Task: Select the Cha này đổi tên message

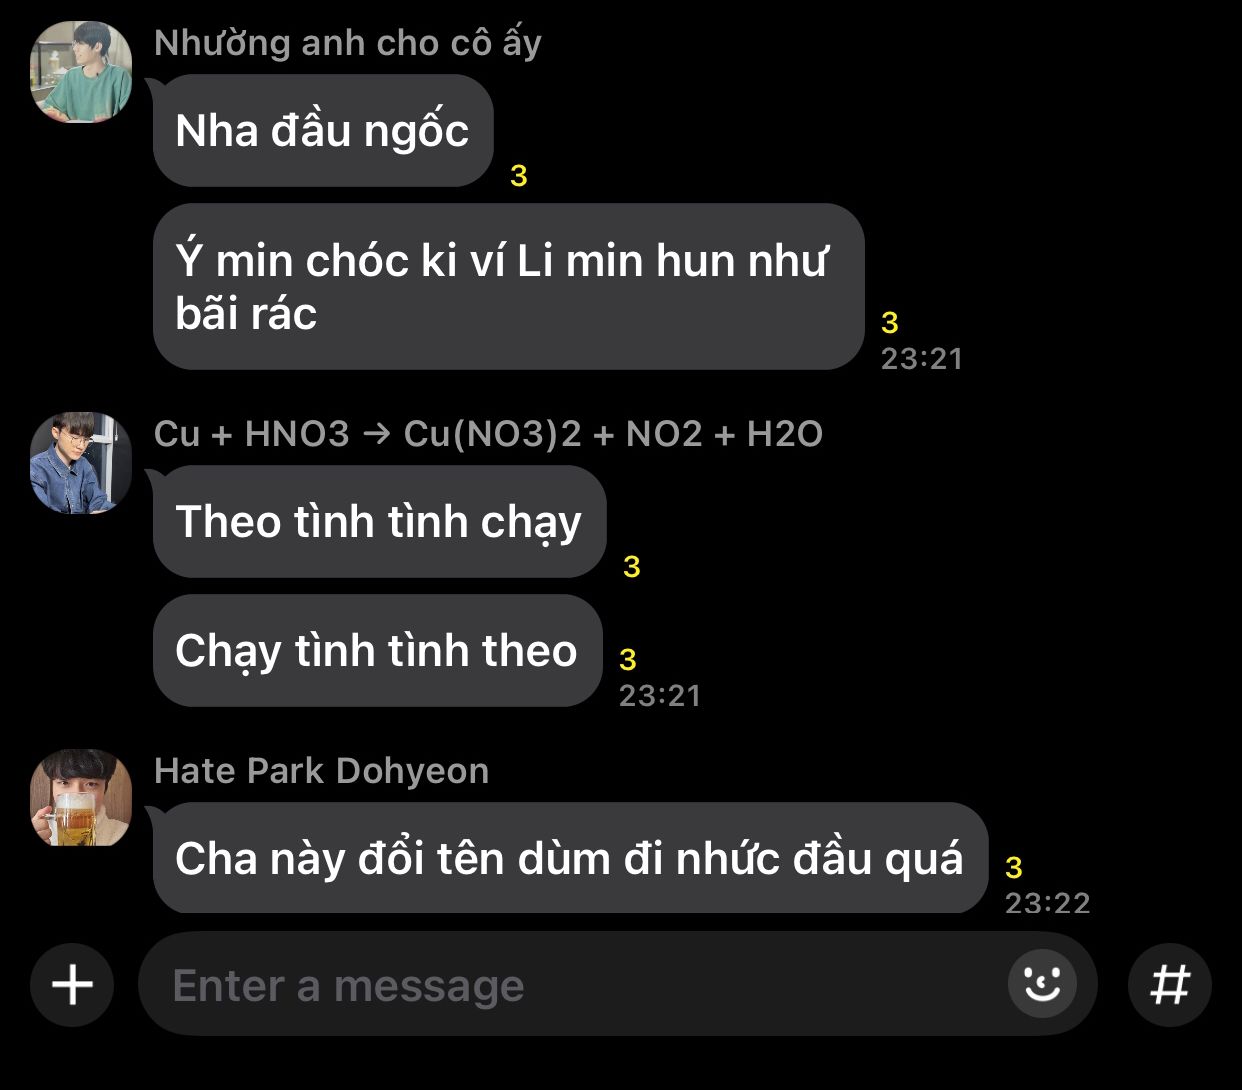Action: click(570, 858)
